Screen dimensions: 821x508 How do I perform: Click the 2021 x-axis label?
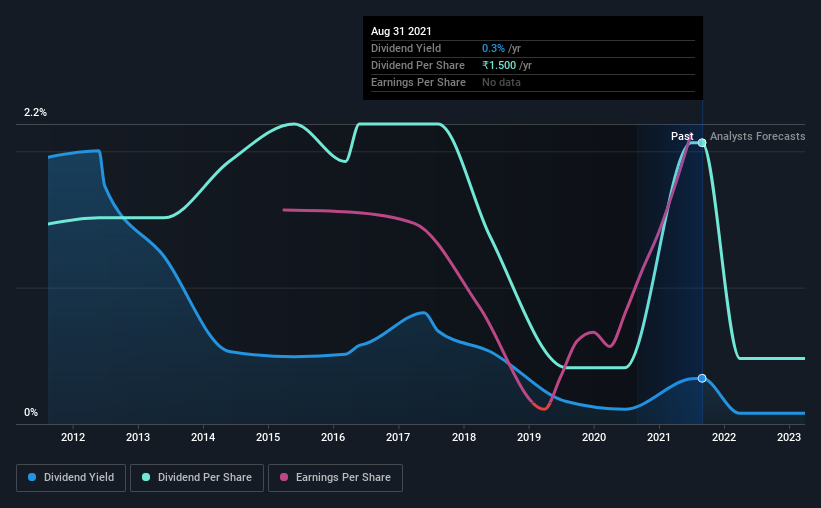(659, 437)
